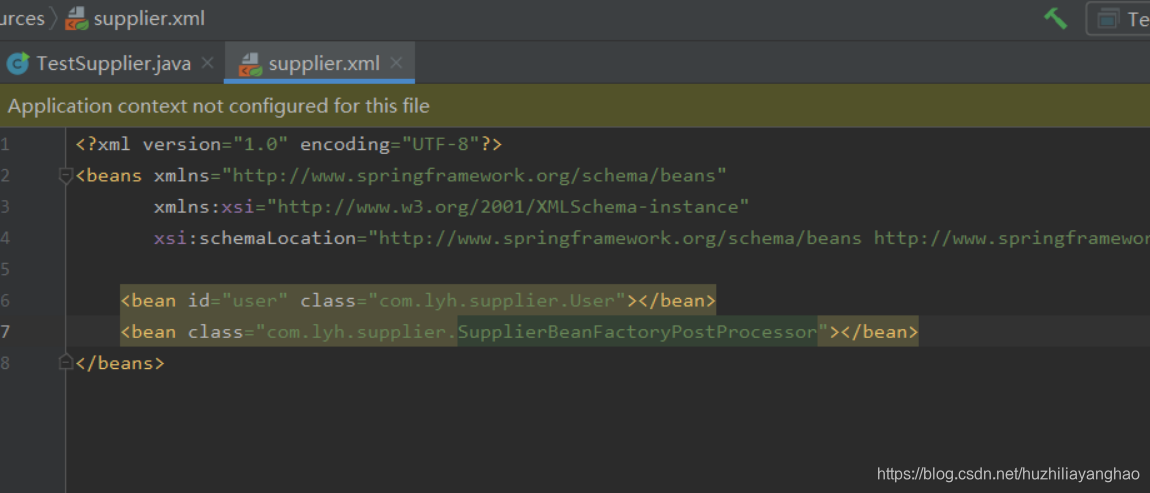The image size is (1150, 493).
Task: Close the supplier.xml tab
Action: pyautogui.click(x=396, y=63)
